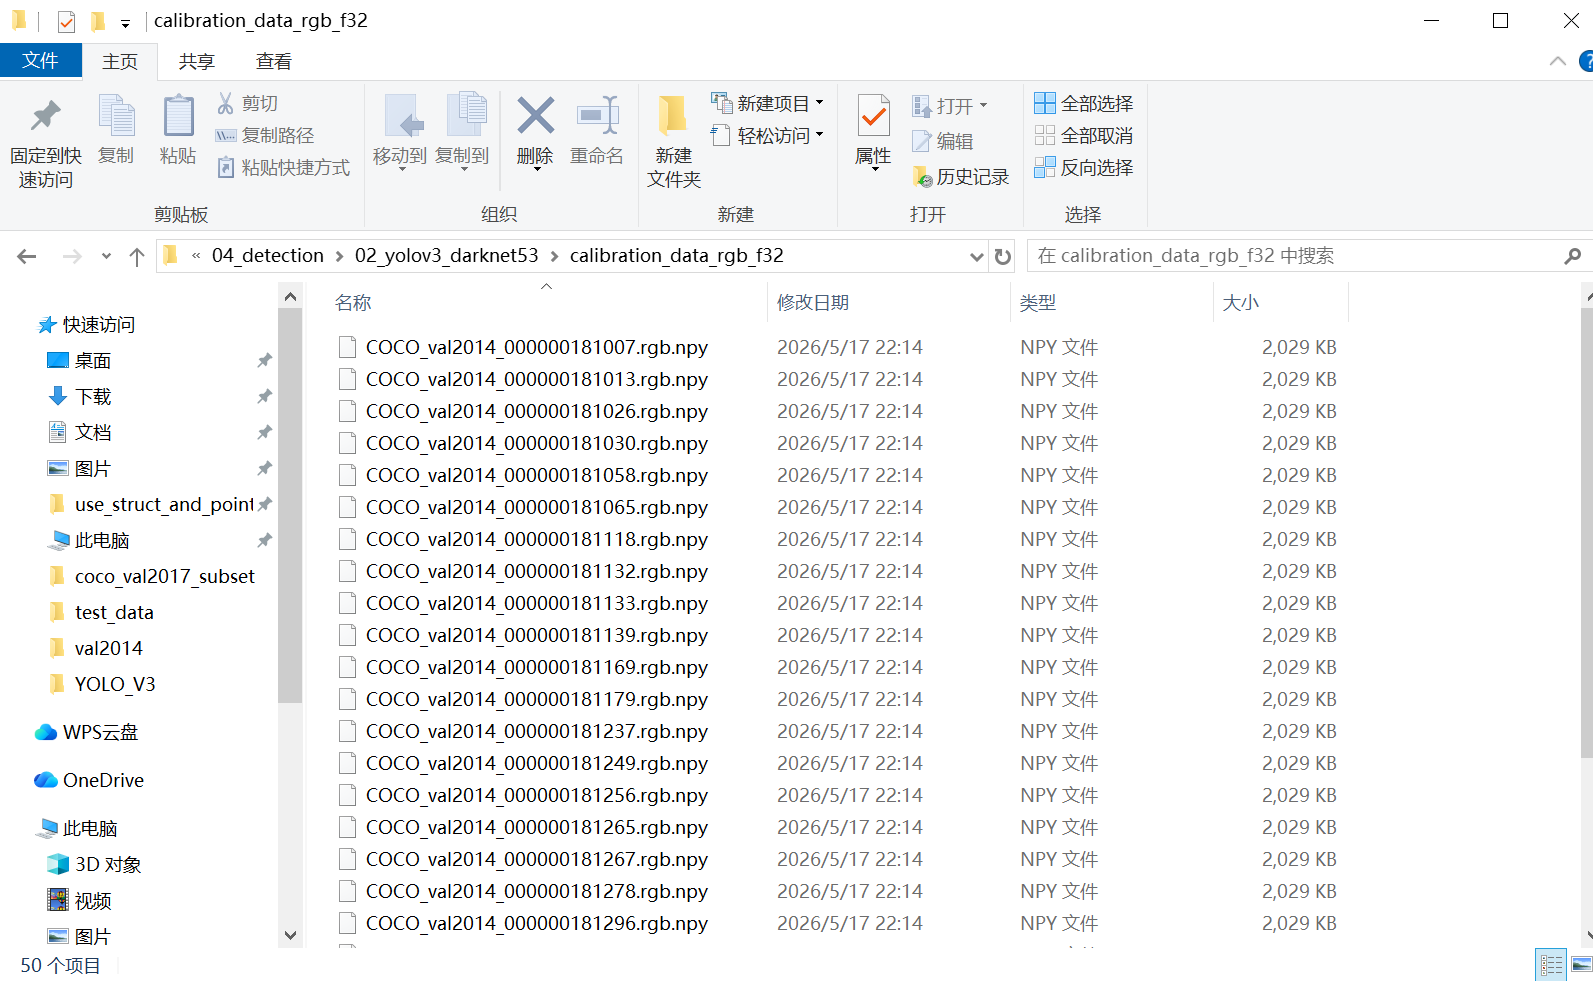
Task: Click the Paste (粘贴) ribbon icon
Action: [x=178, y=116]
